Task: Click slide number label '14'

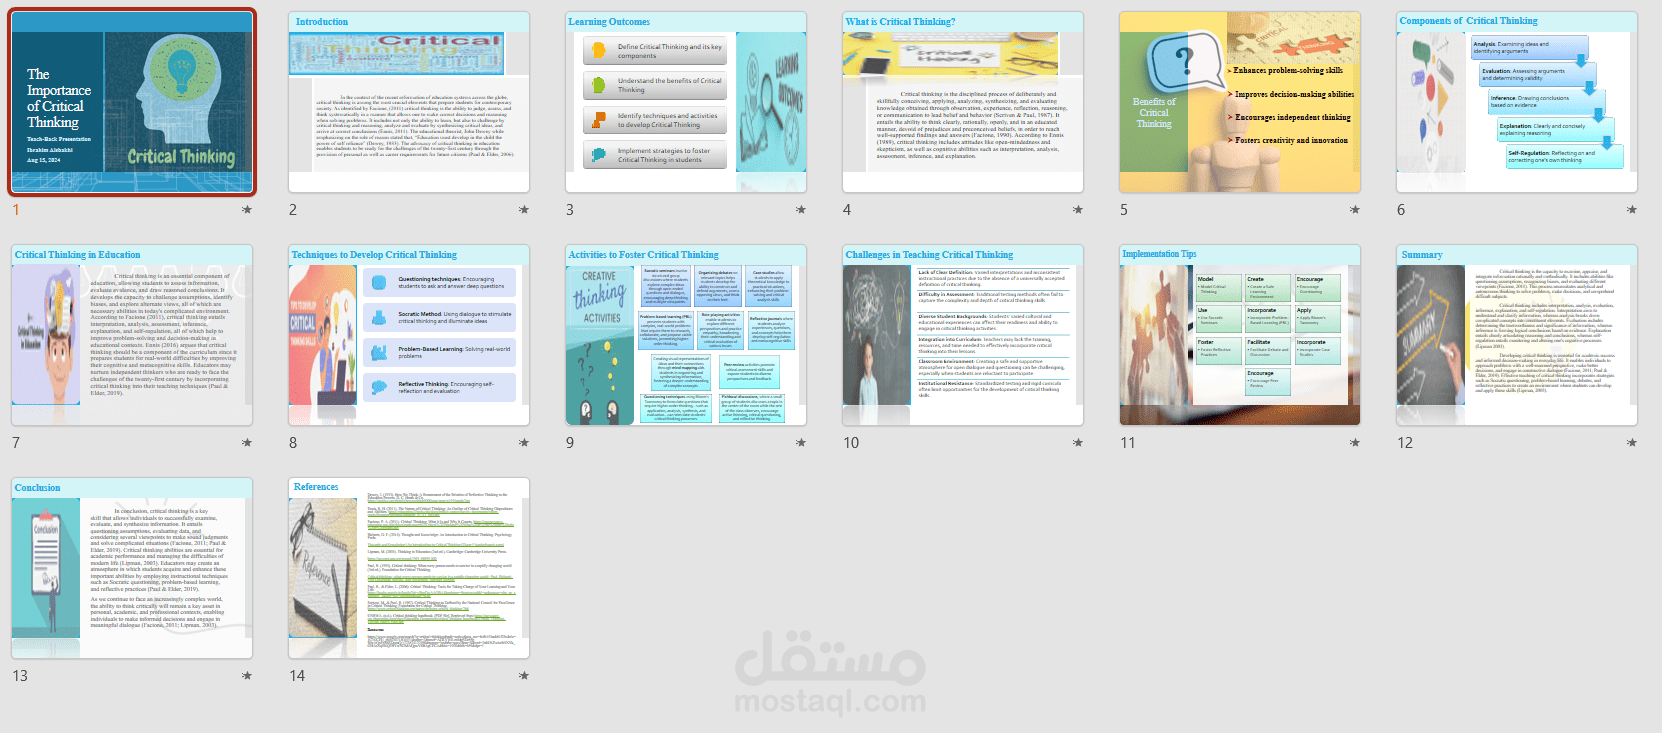Action: click(x=297, y=676)
